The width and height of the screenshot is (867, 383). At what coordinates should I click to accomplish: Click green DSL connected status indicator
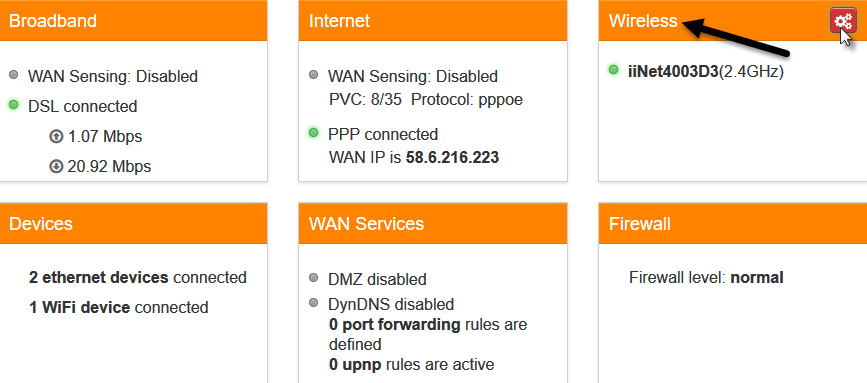tap(14, 104)
